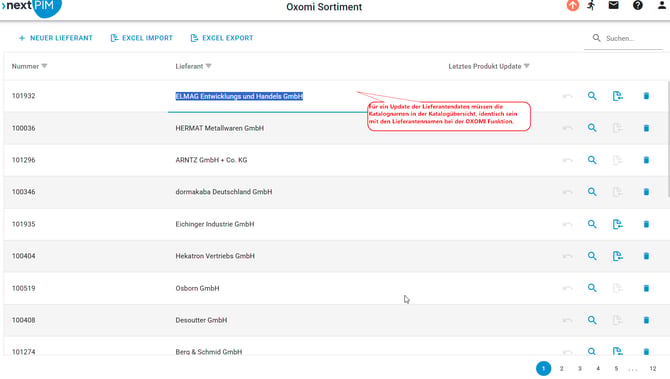670x379 pixels.
Task: Click the running person icon in header
Action: (x=592, y=6)
